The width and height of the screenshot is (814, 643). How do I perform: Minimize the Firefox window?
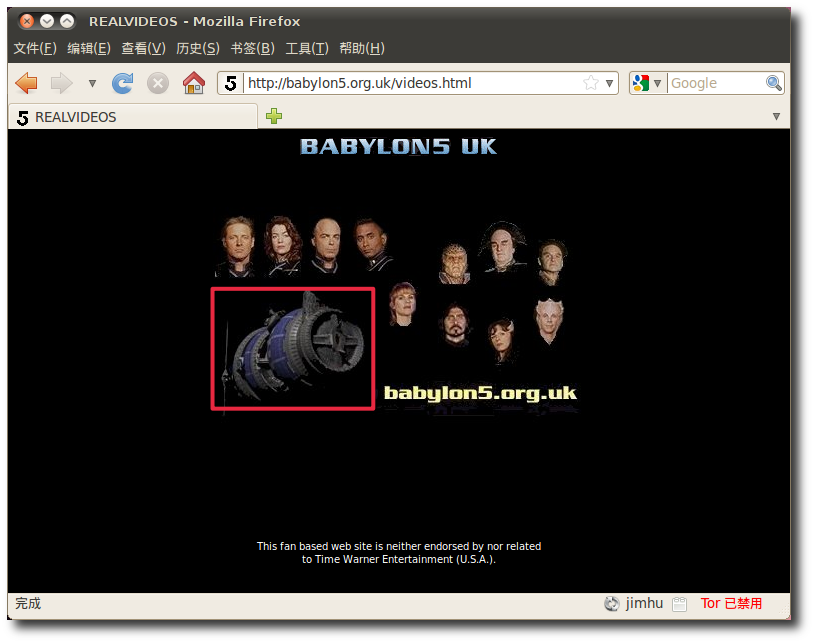click(47, 21)
